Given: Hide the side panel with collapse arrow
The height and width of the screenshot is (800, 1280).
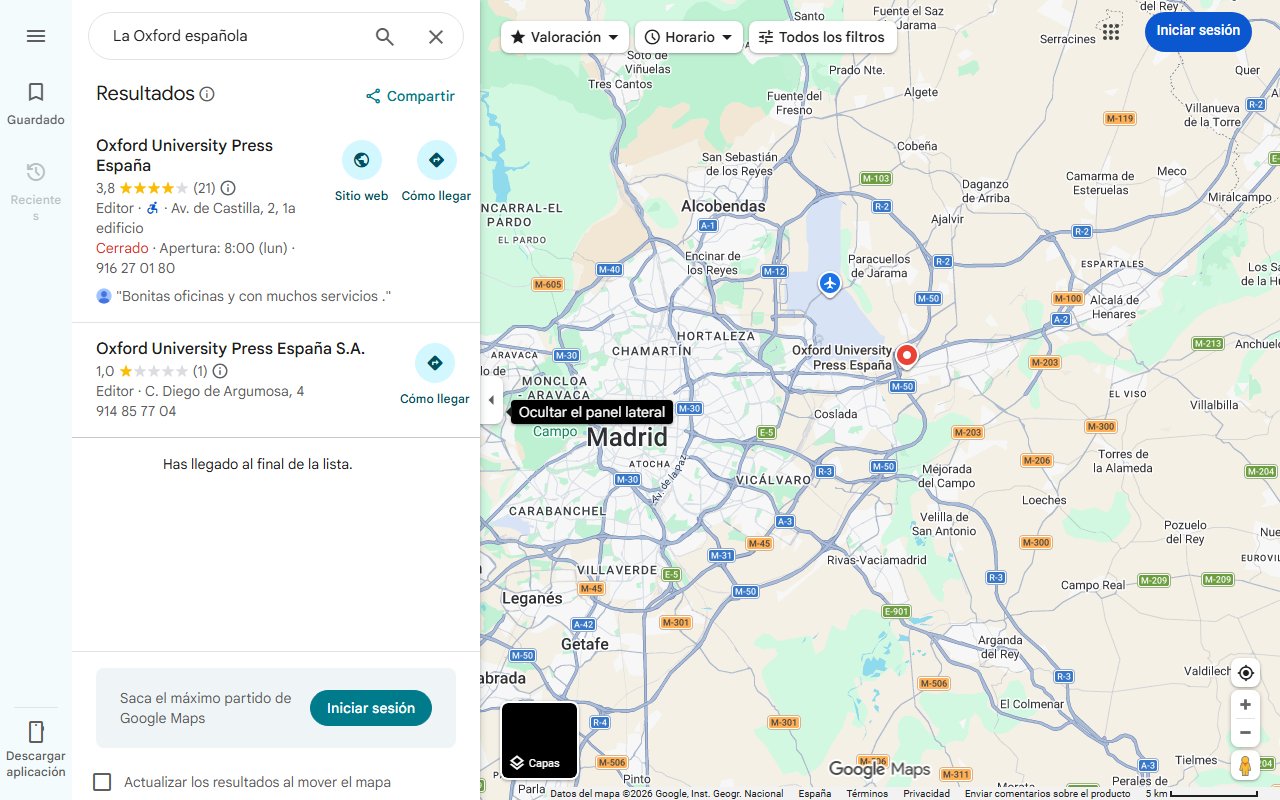Looking at the screenshot, I should pos(491,400).
